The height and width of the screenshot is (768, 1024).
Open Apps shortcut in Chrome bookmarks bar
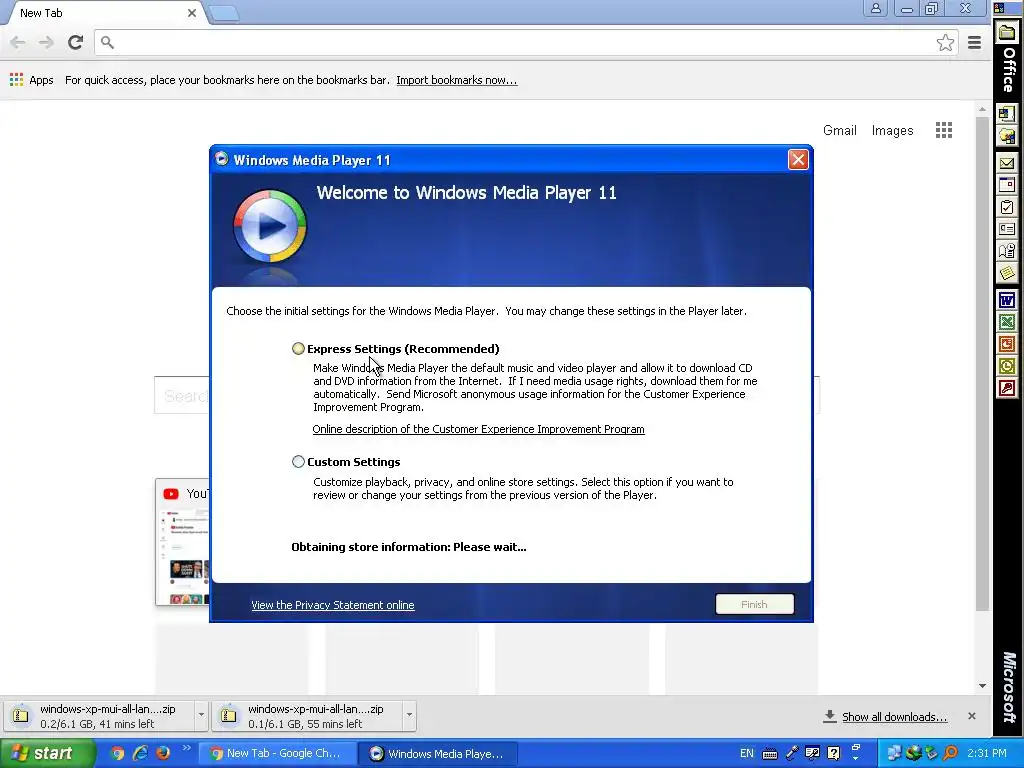tap(31, 80)
